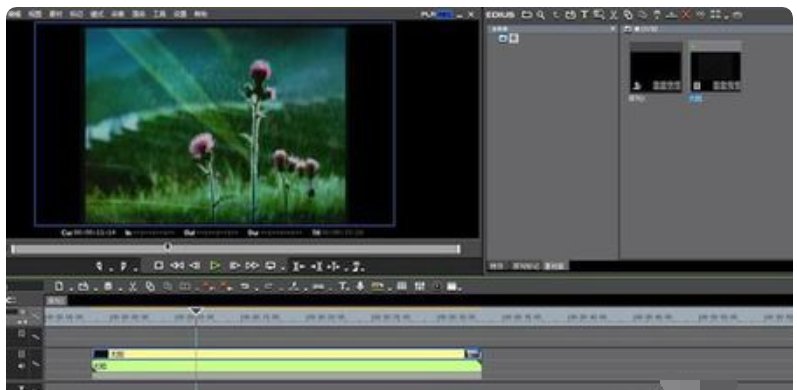Jump to next edit point
Screen dimensions: 797x390
tap(316, 266)
